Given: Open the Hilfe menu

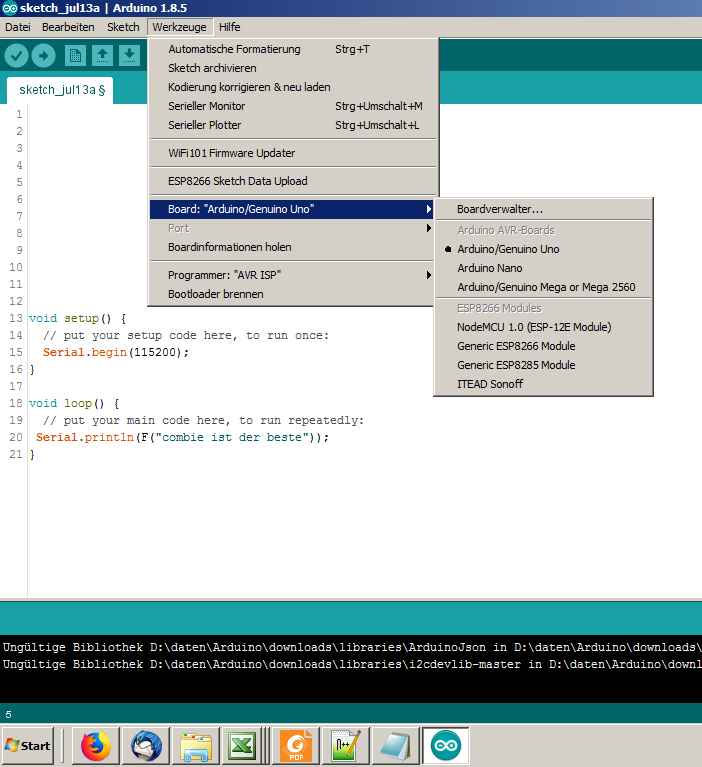Looking at the screenshot, I should tap(229, 27).
